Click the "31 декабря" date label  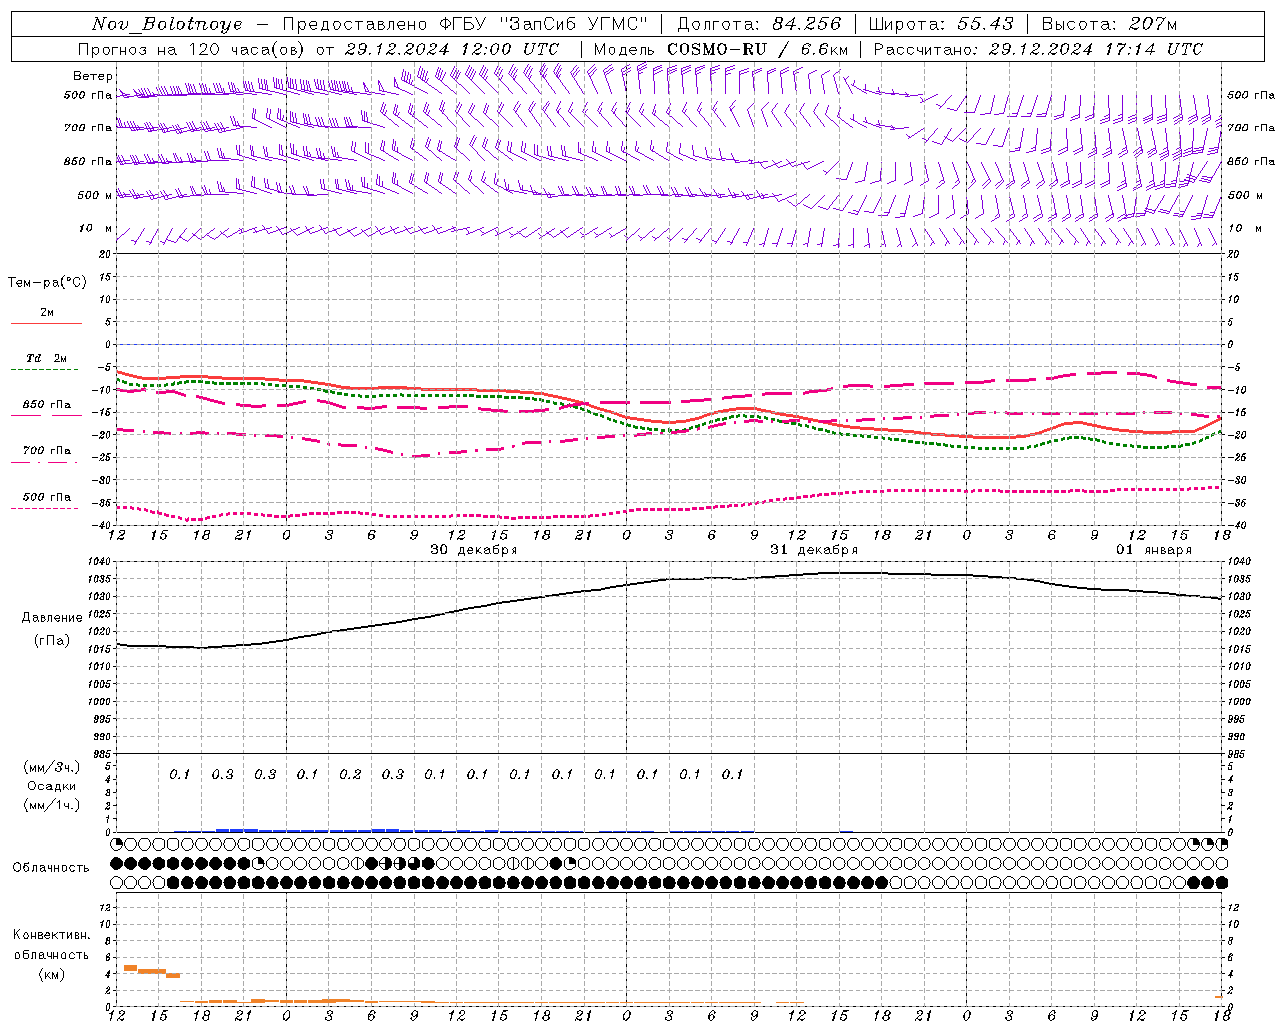814,550
